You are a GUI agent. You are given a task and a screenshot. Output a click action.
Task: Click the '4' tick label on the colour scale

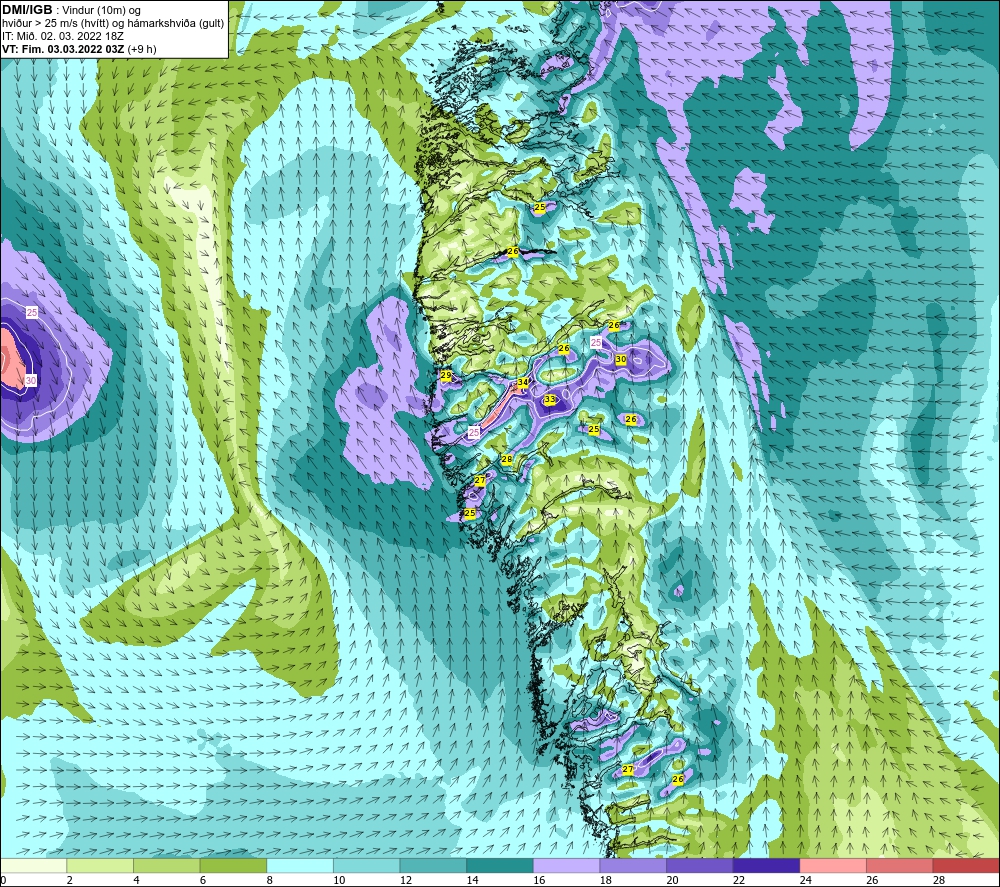point(136,880)
